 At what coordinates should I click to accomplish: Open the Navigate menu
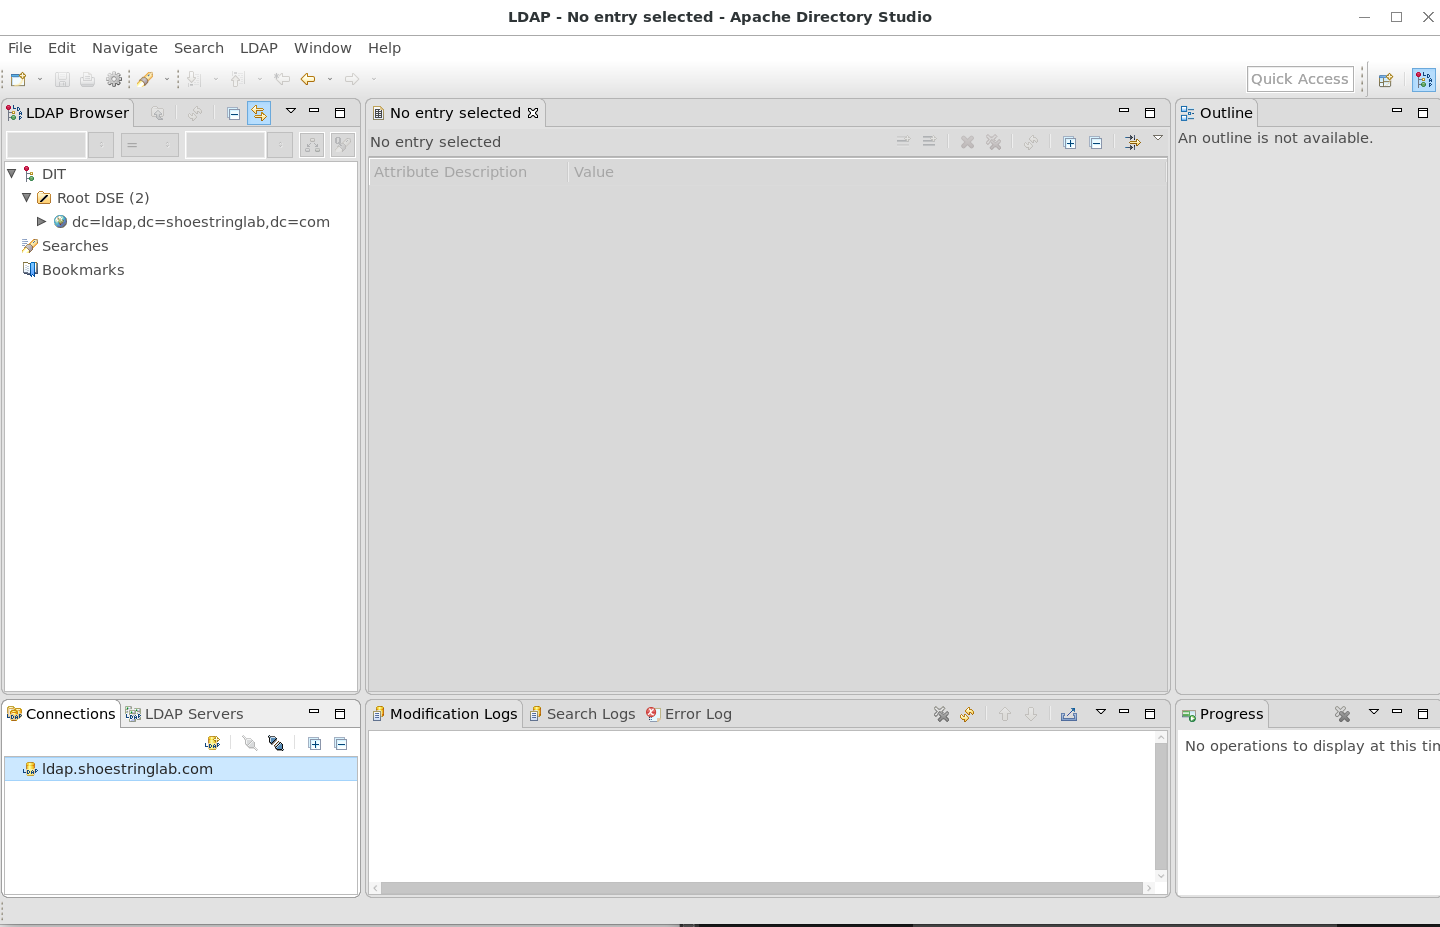[x=125, y=48]
